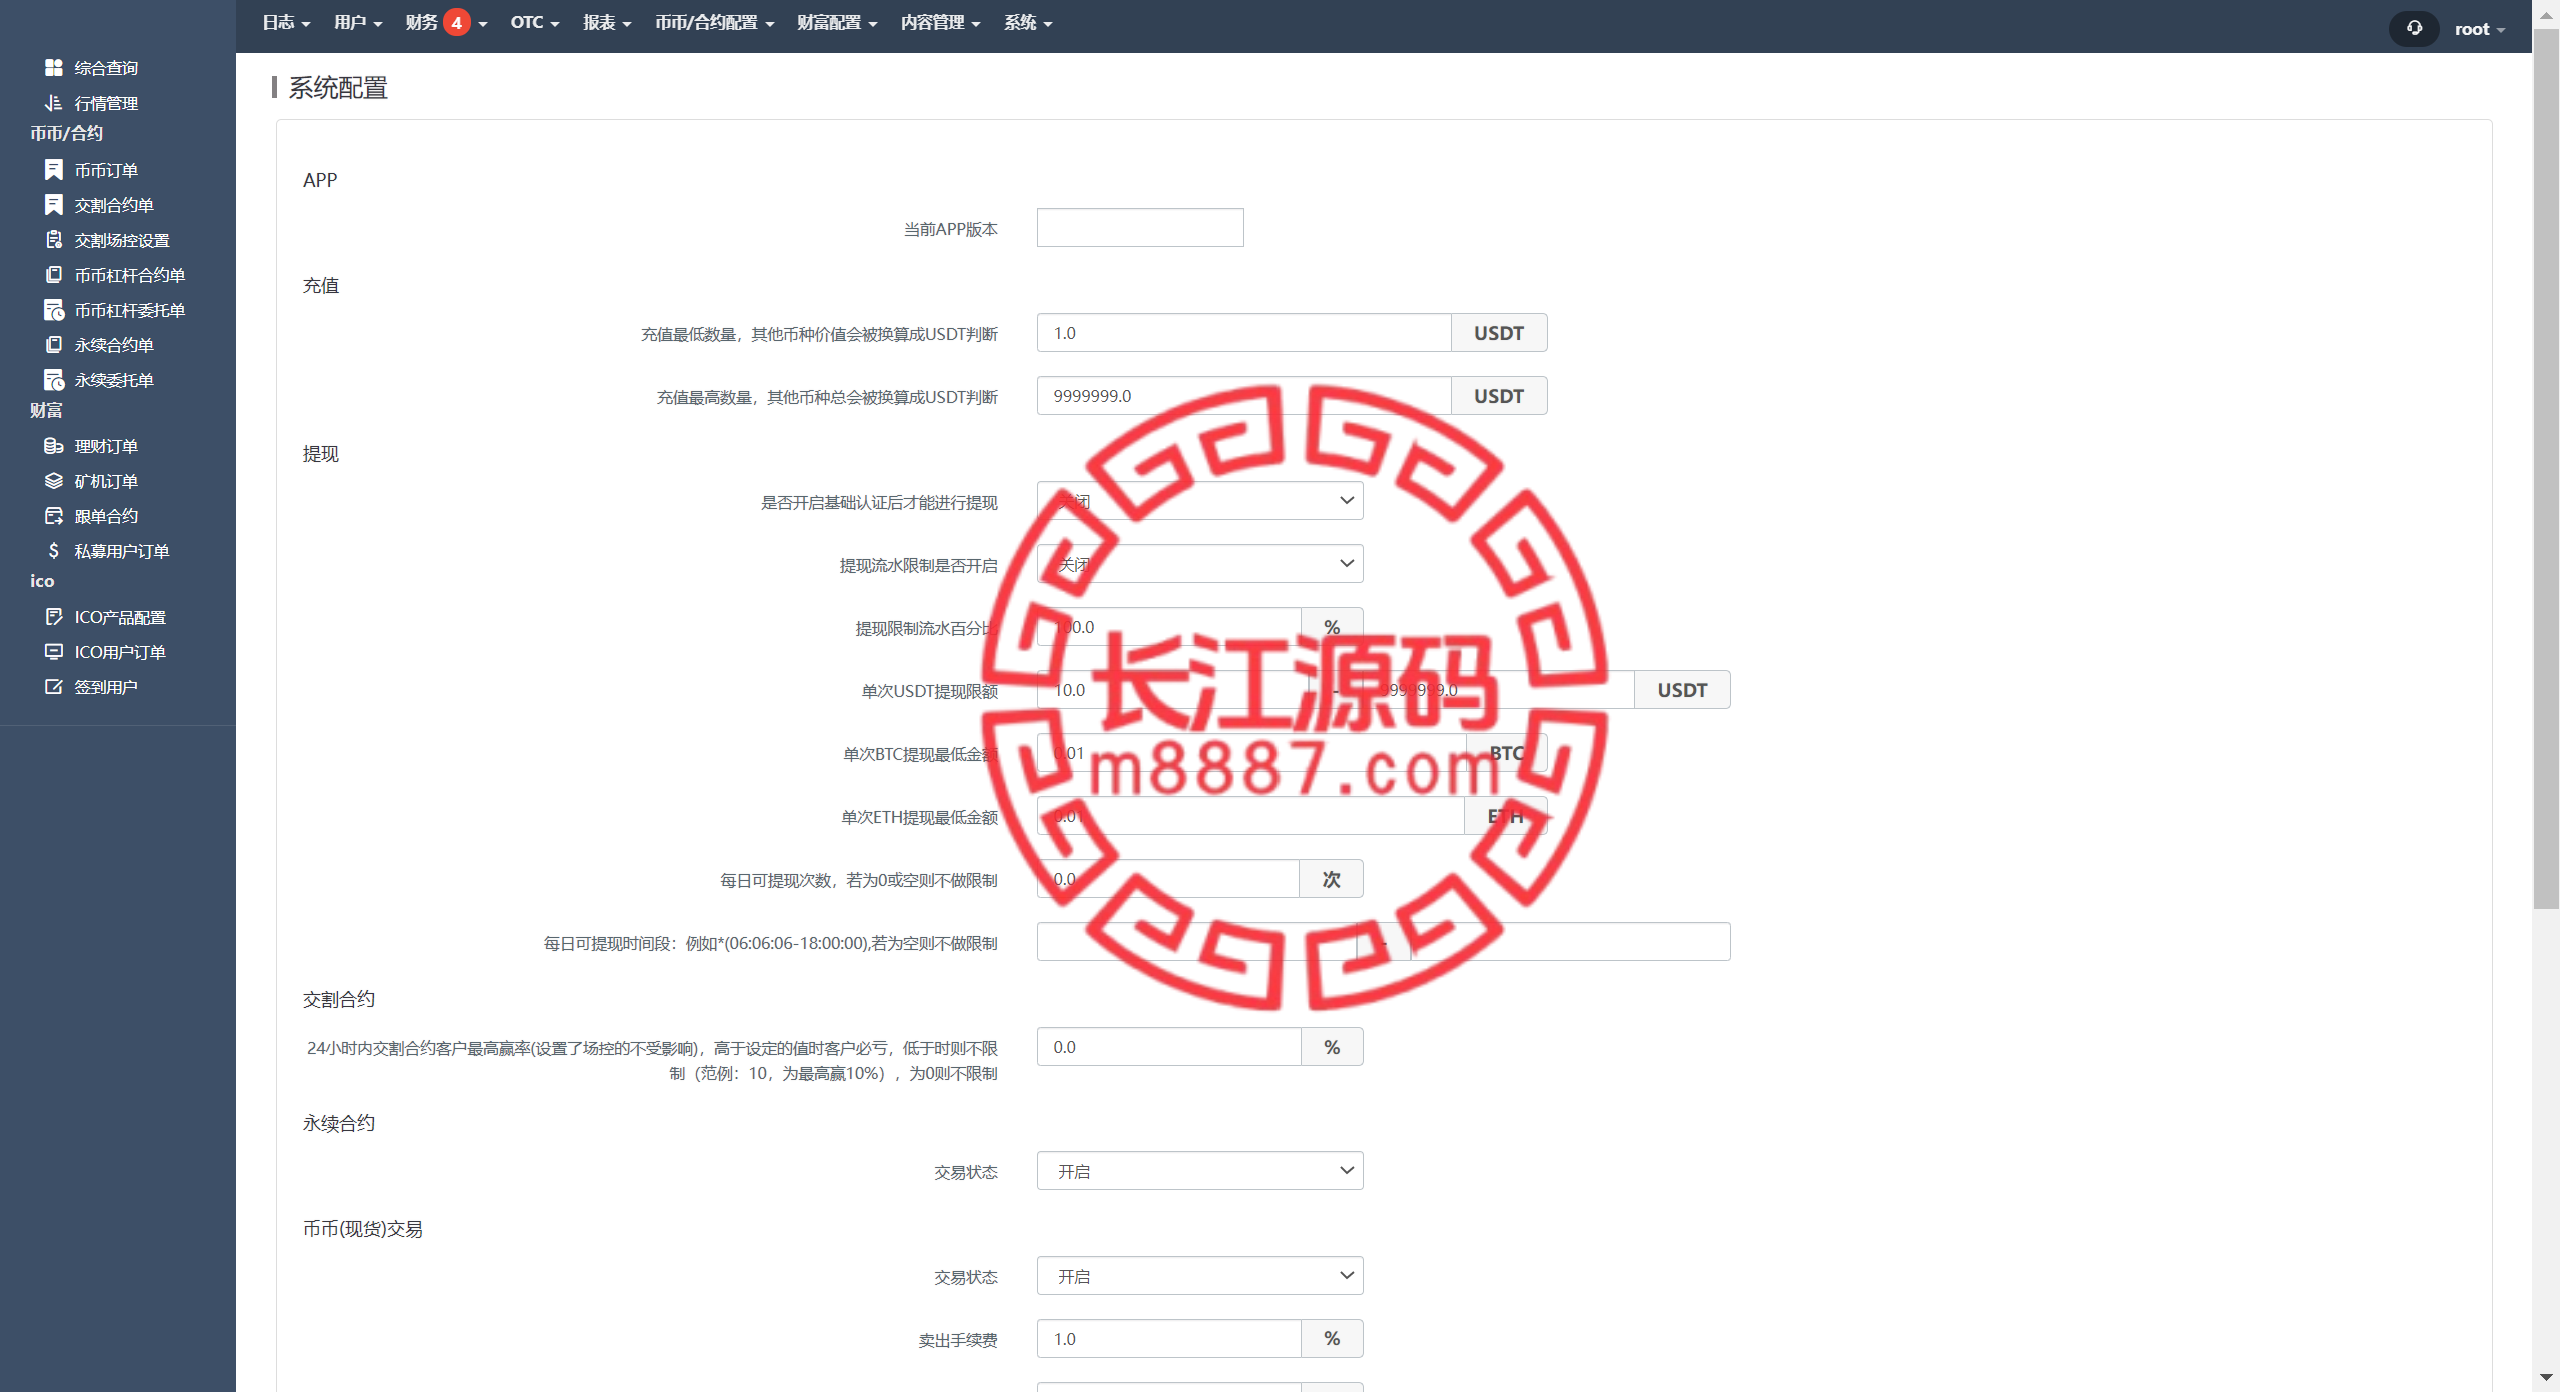Click the 行情管理 sidebar icon
The image size is (2560, 1392).
(x=54, y=102)
